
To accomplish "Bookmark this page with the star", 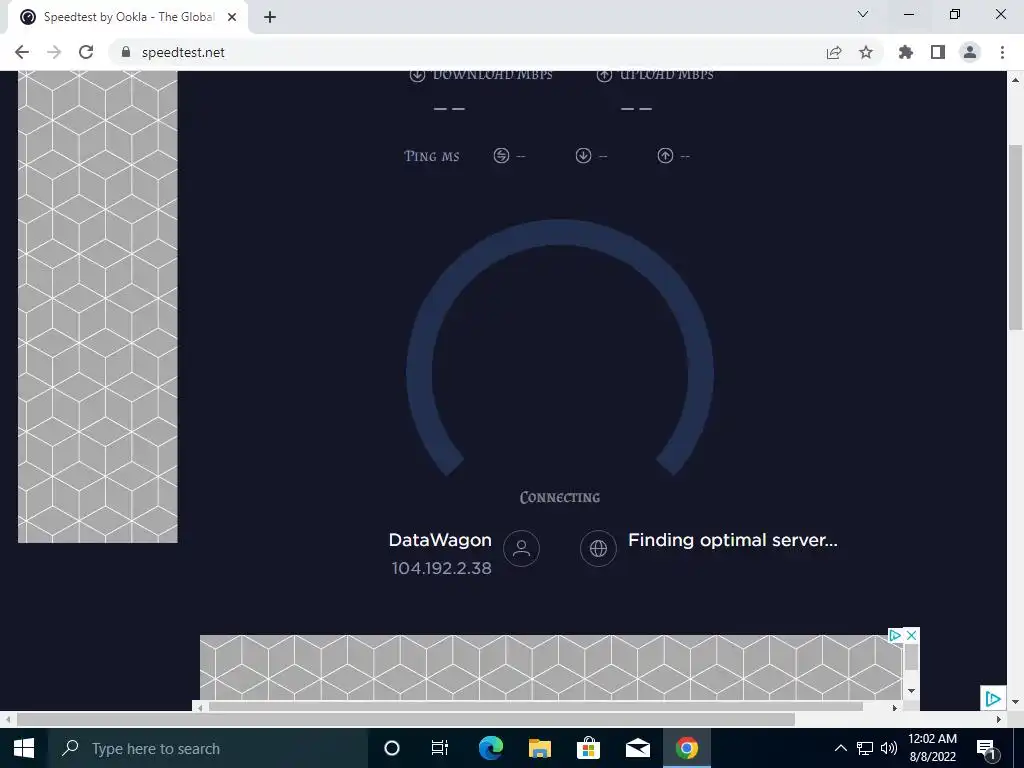I will coord(866,52).
